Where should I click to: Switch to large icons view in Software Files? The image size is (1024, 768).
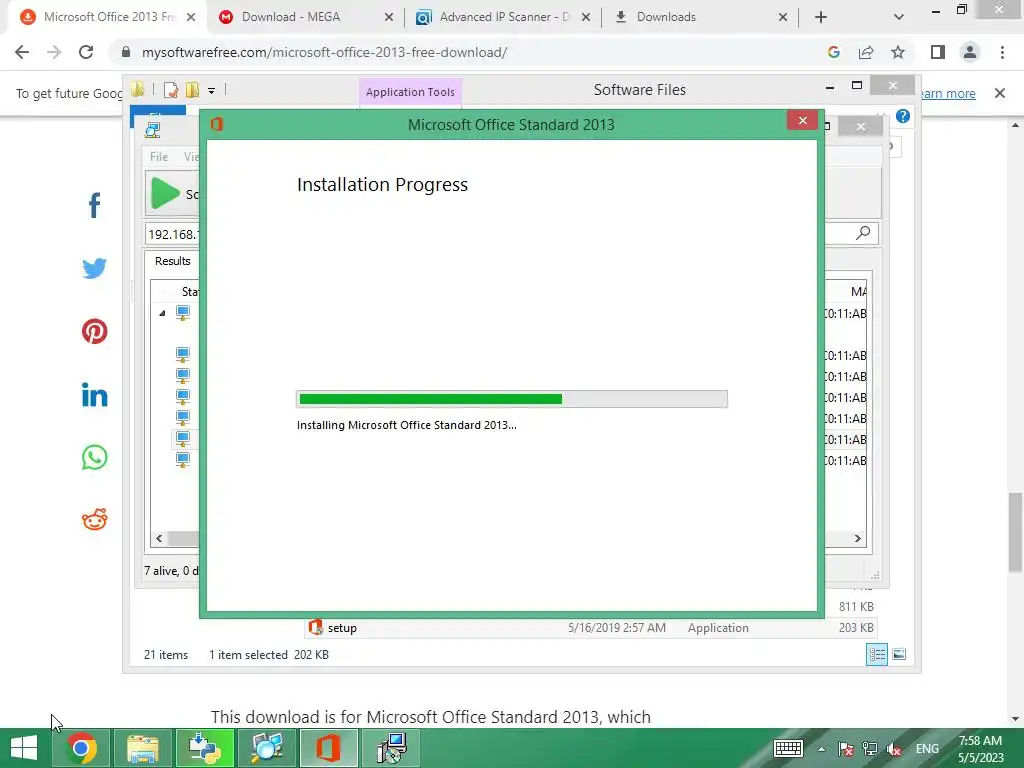point(899,654)
